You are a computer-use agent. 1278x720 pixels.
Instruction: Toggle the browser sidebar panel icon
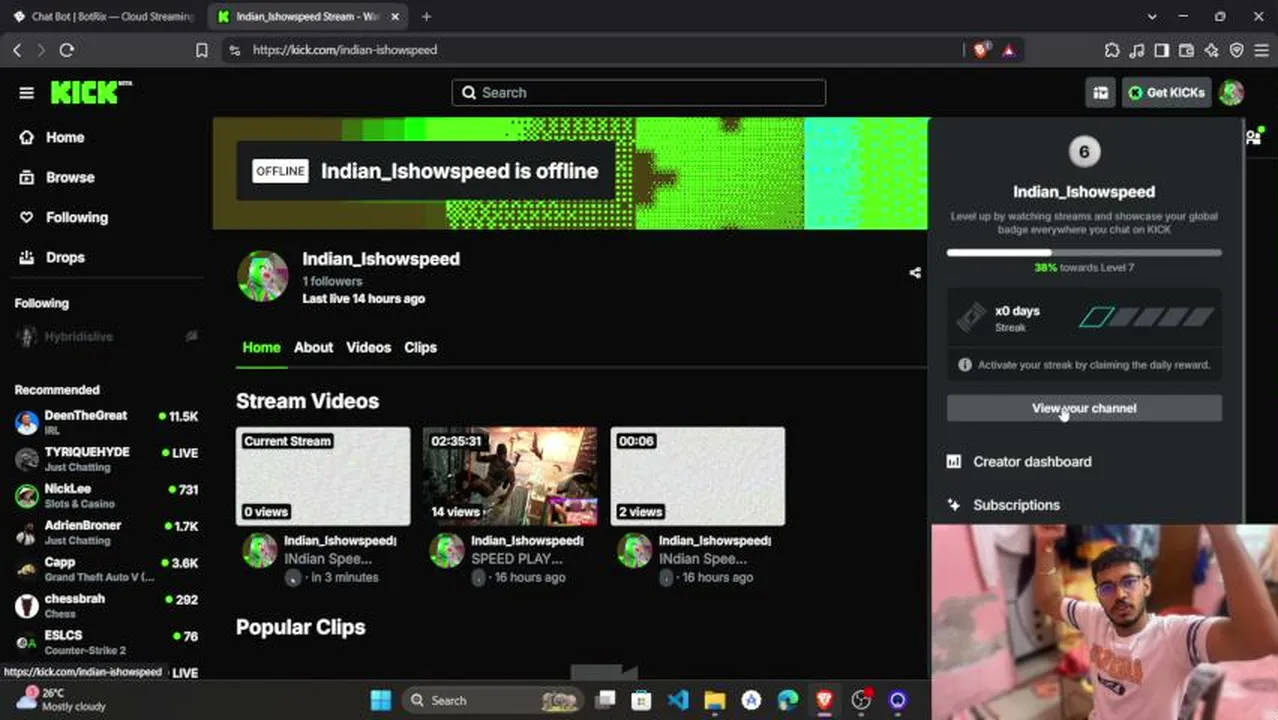tap(1161, 49)
